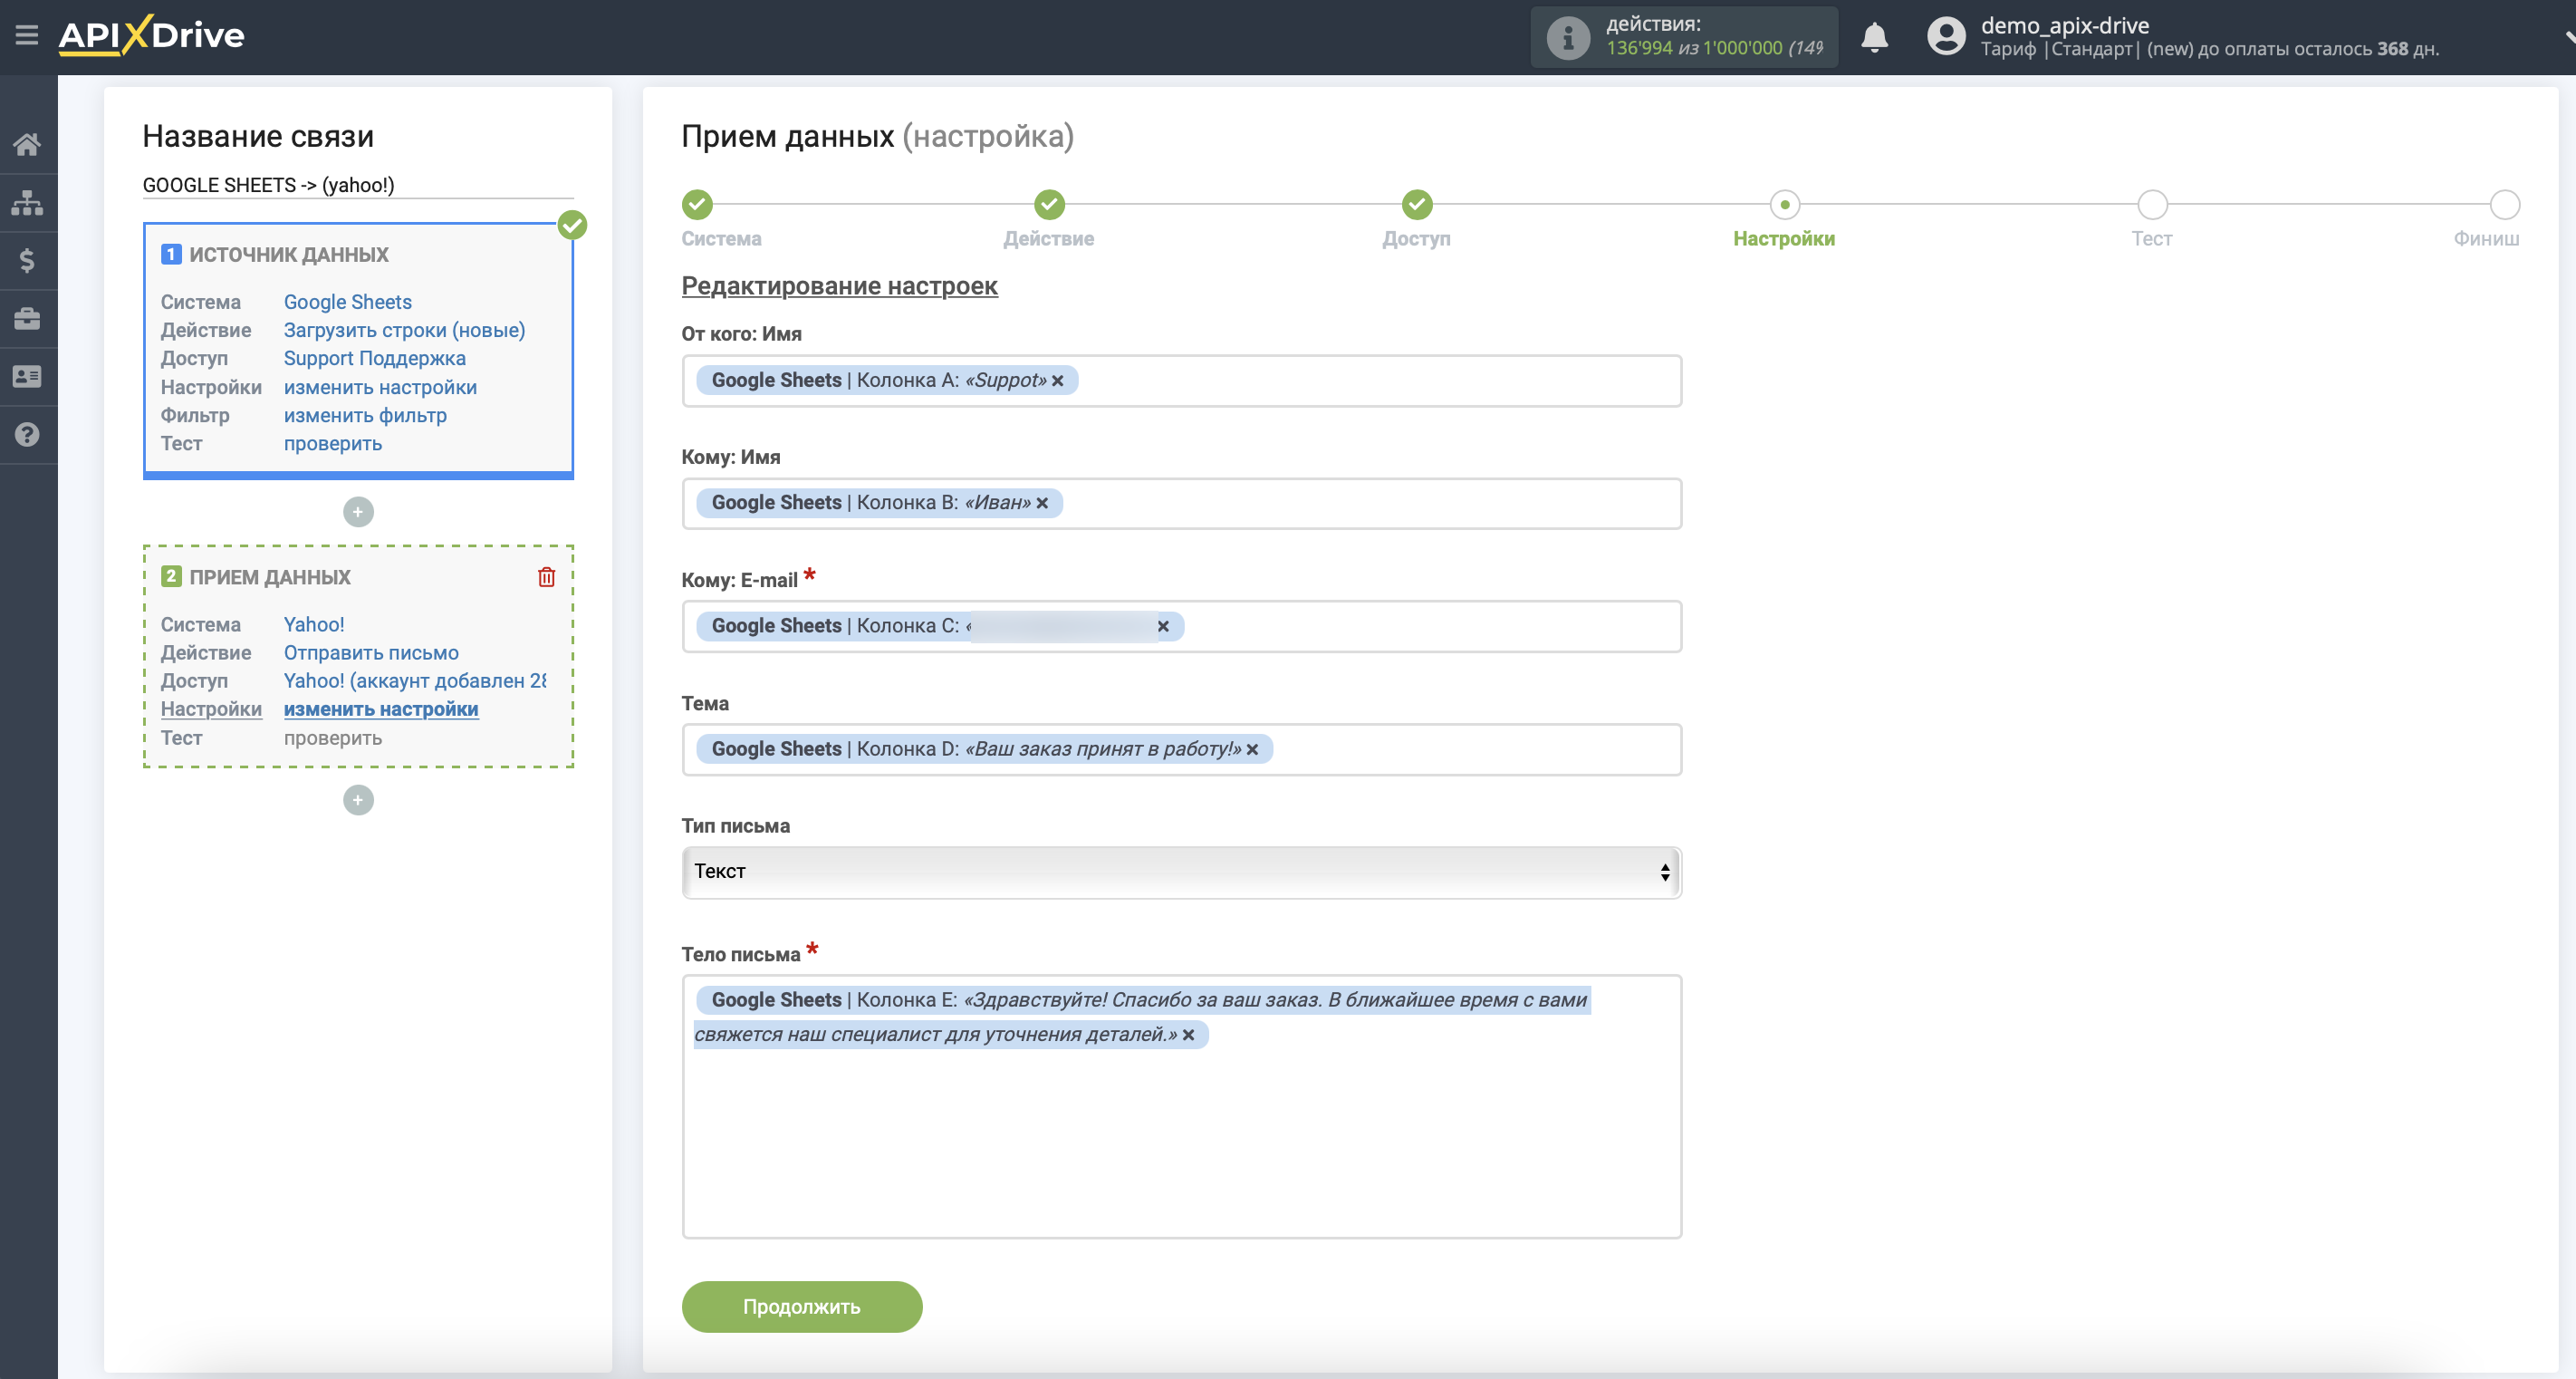Open the connections sitemap icon in sidebar
Screen dimensions: 2576x1379
(x=27, y=203)
